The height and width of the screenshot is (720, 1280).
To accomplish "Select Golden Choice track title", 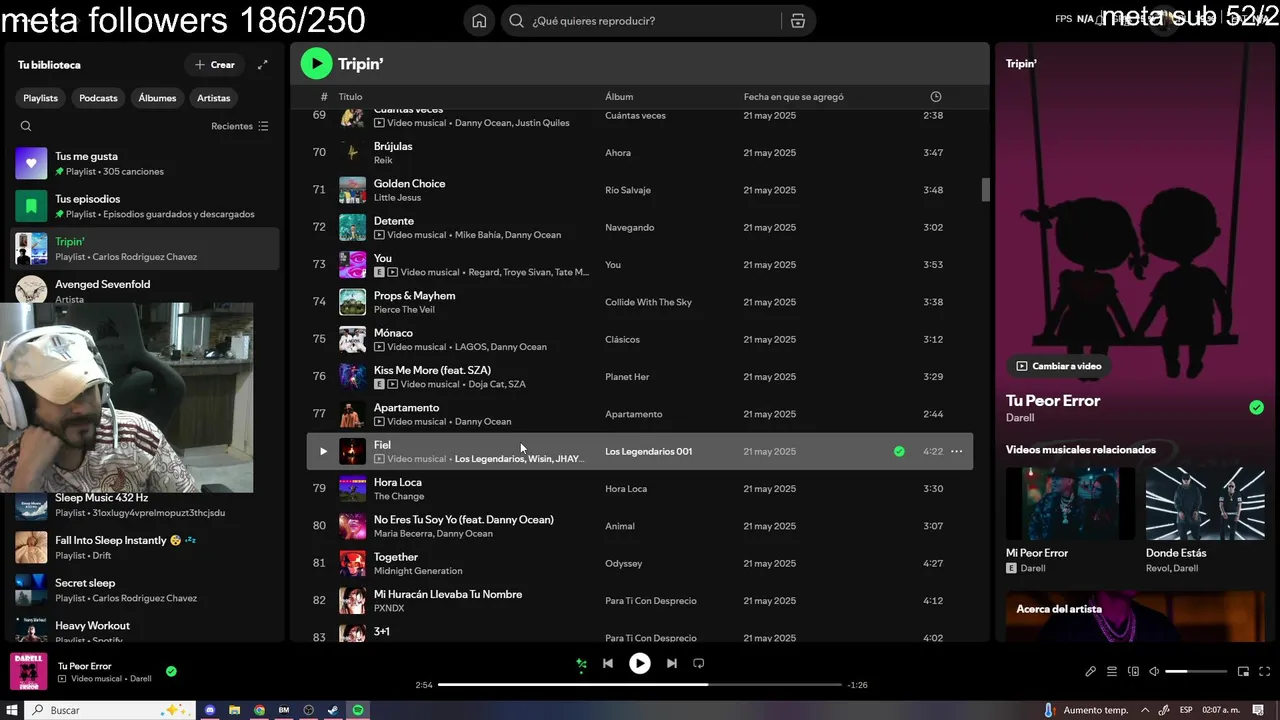I will tap(409, 184).
